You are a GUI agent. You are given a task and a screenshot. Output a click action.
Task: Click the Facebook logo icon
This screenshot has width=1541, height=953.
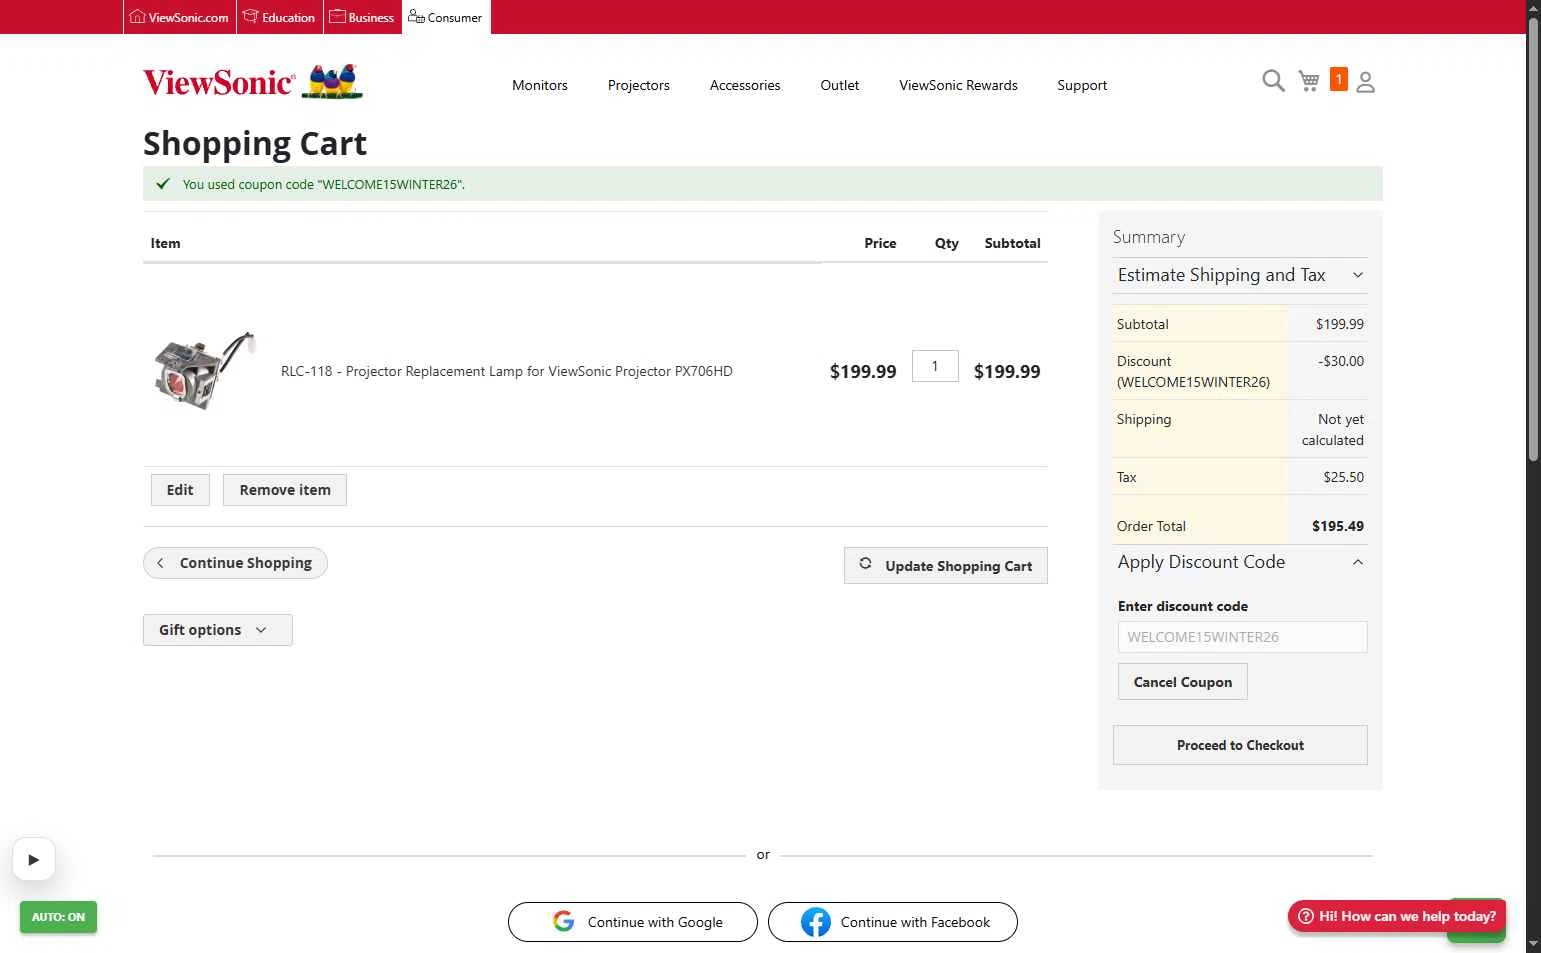(816, 922)
